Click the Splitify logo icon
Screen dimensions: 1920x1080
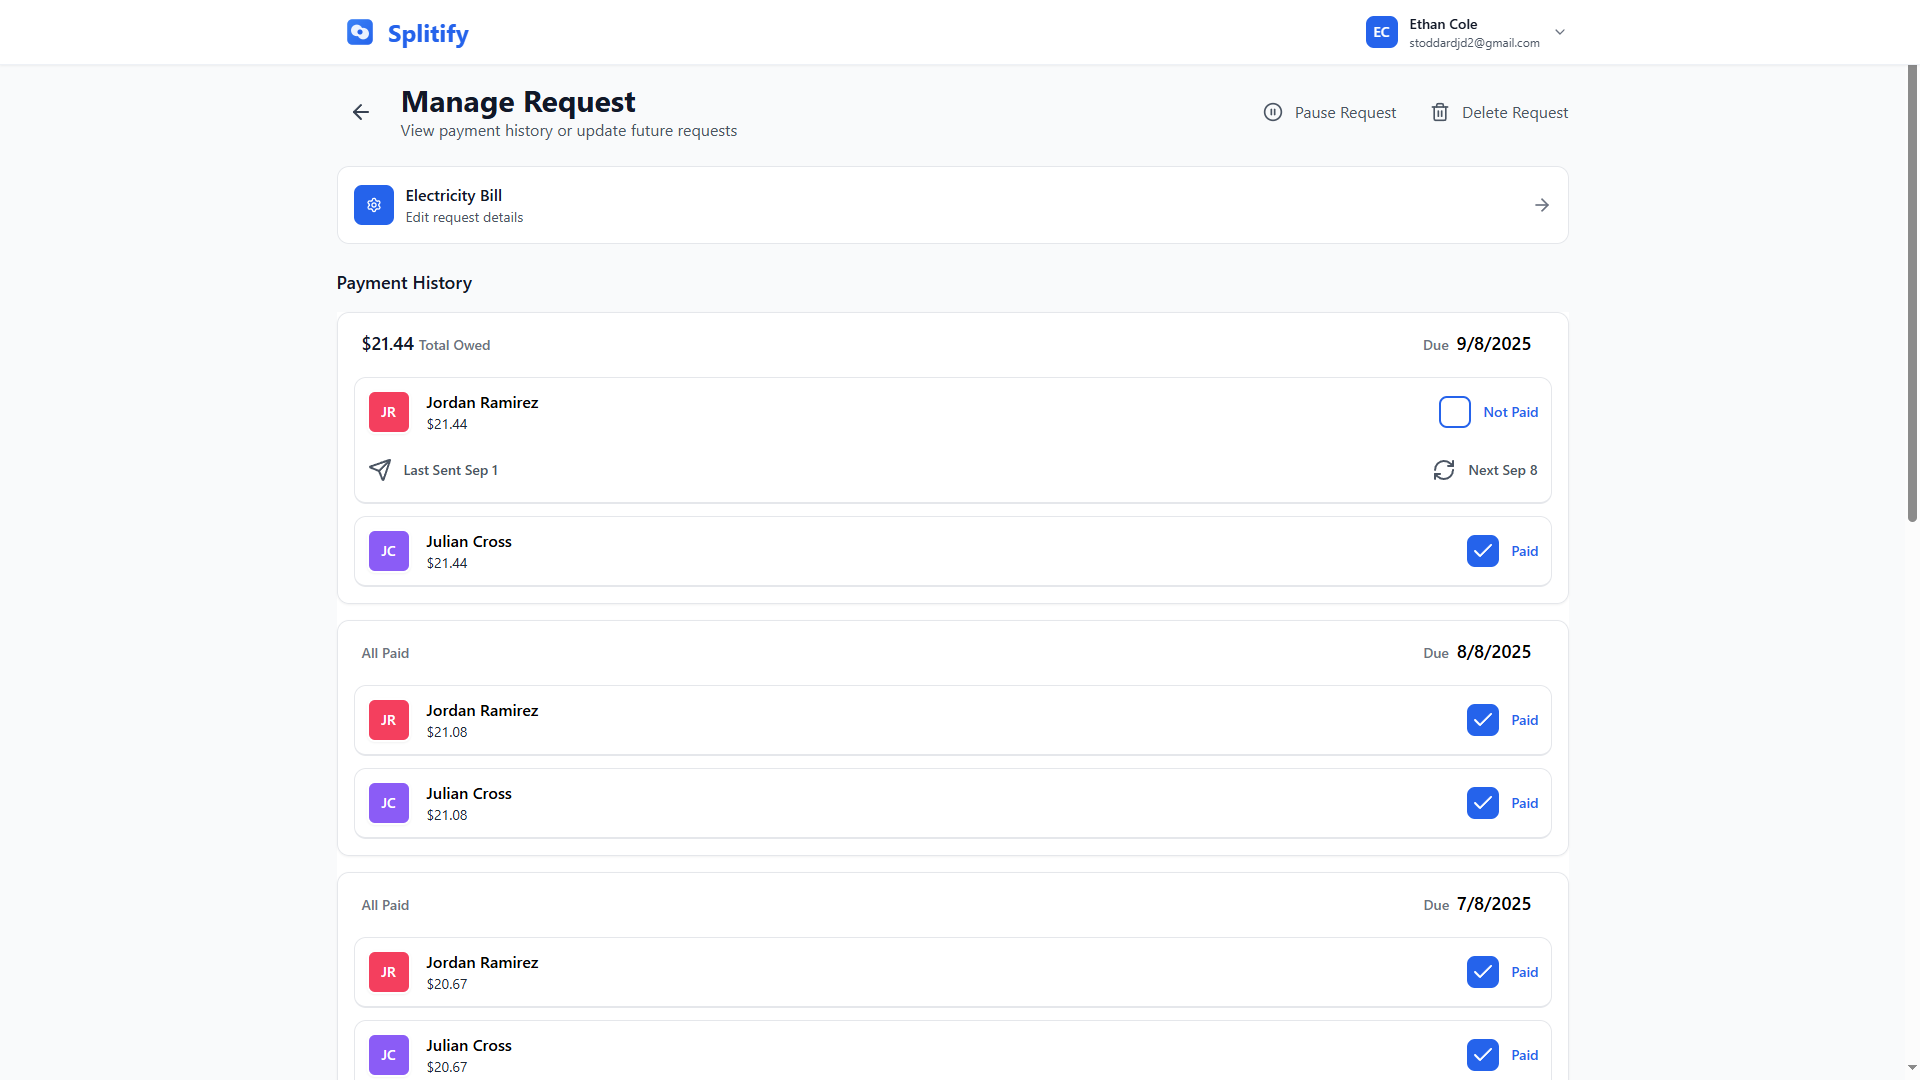tap(360, 33)
